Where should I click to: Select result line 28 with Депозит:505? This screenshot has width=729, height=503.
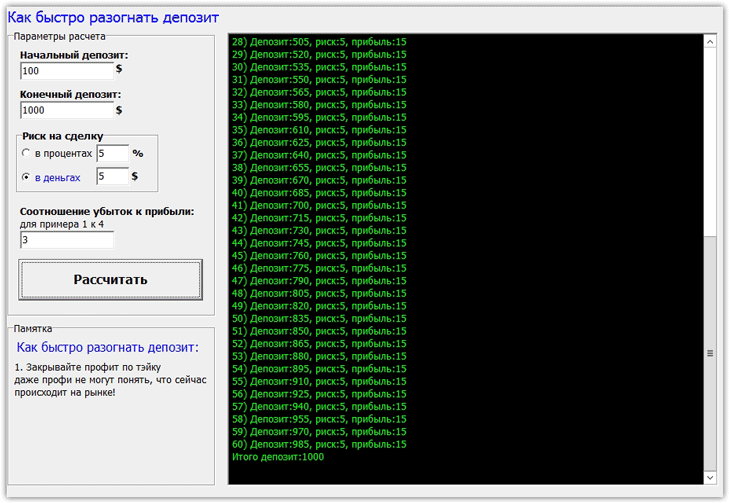(319, 42)
